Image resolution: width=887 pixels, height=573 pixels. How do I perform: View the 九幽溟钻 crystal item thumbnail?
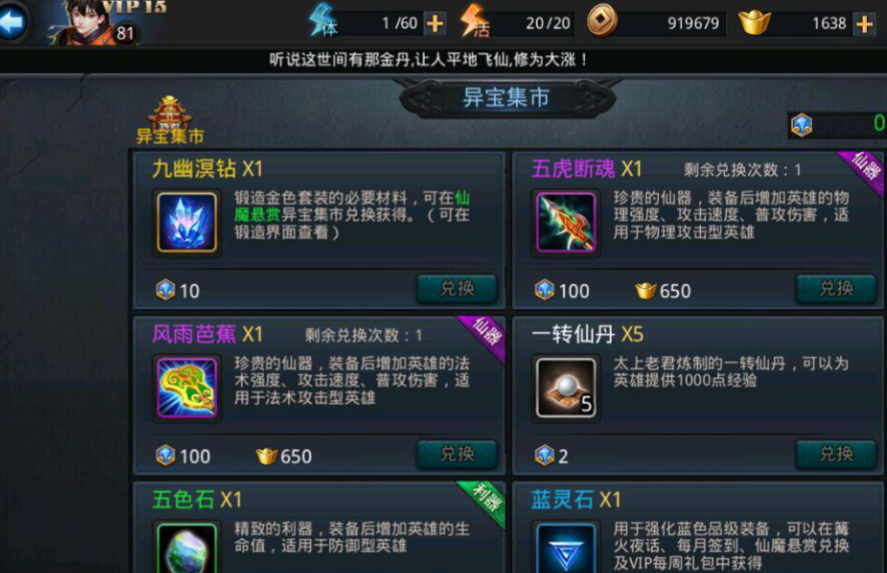(187, 222)
